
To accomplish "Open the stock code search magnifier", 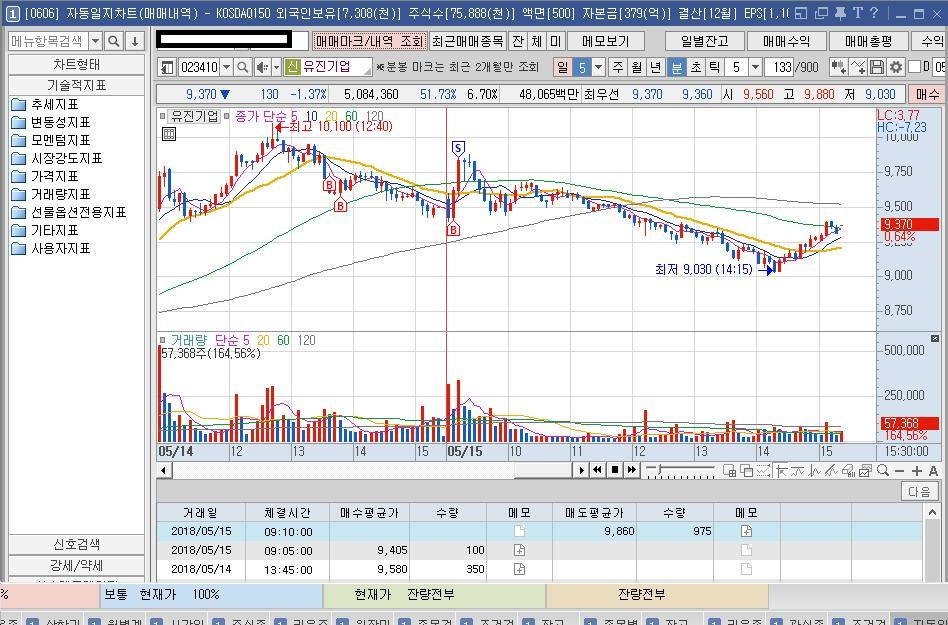I will point(242,67).
